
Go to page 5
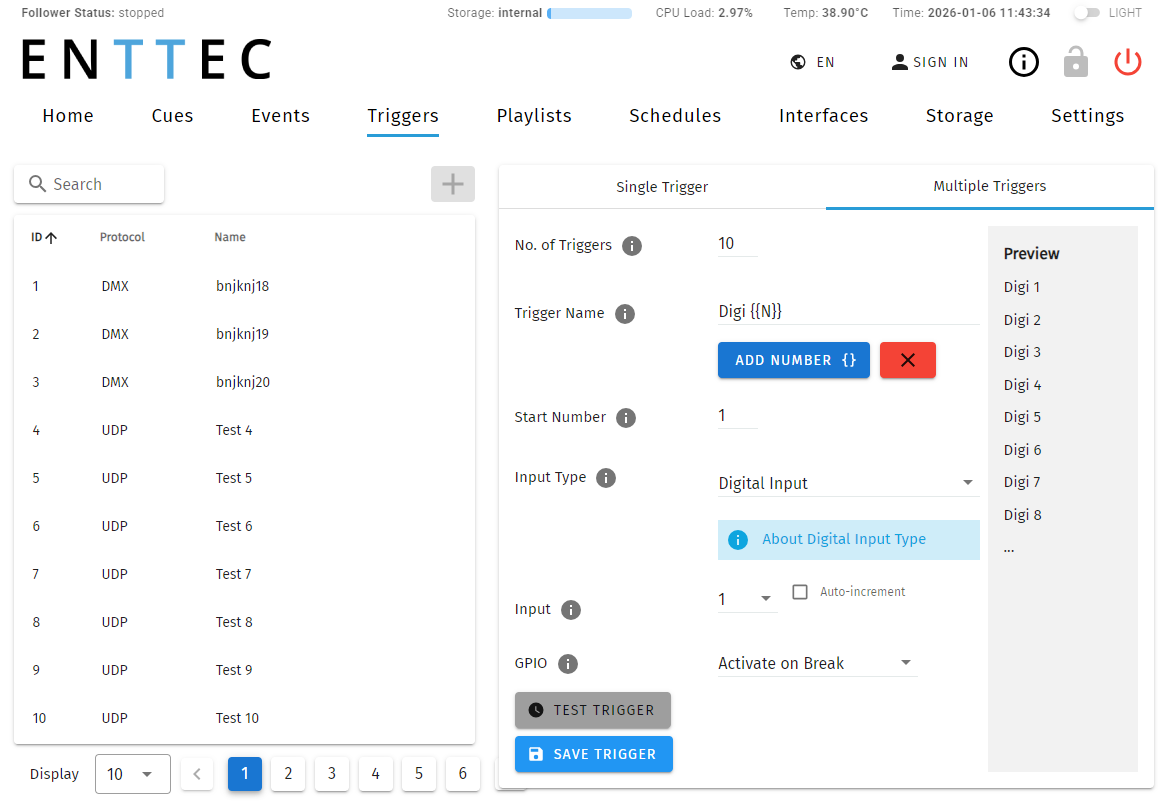tap(419, 774)
